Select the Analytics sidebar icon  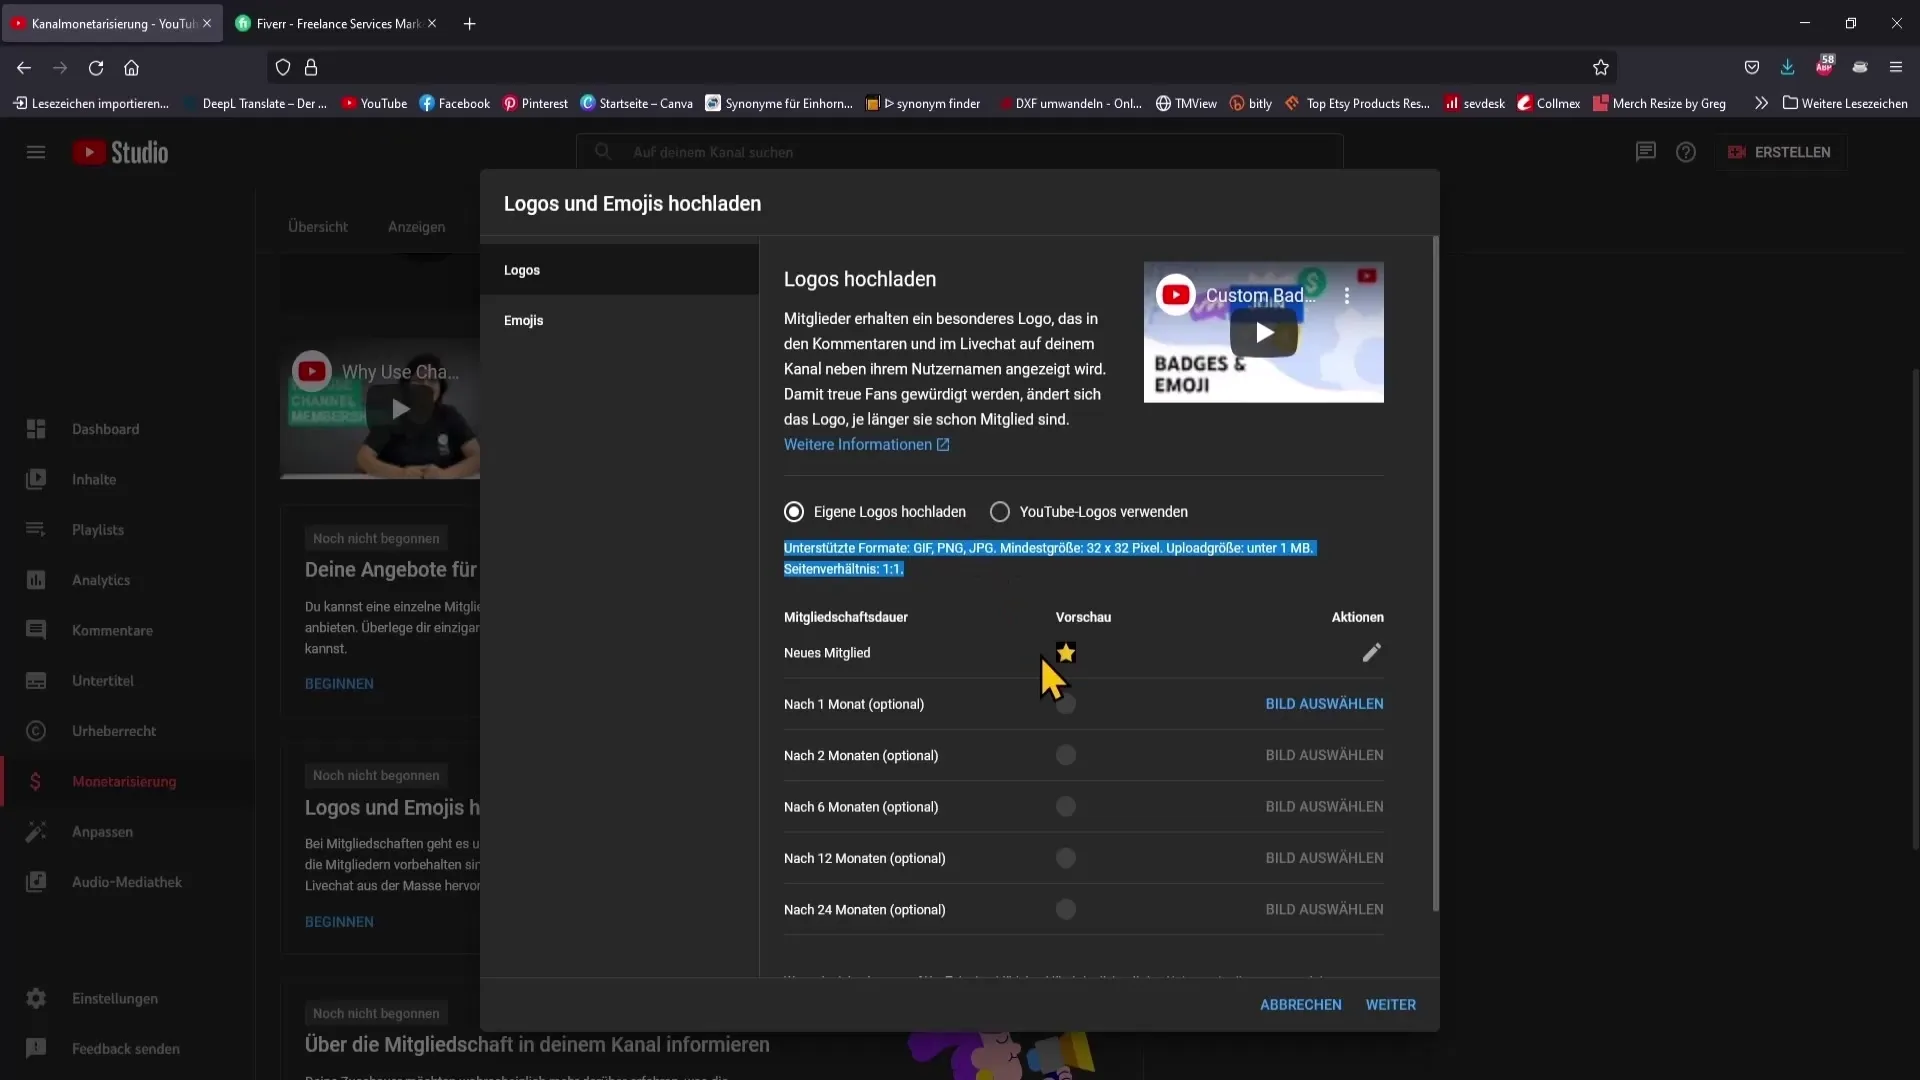36,579
